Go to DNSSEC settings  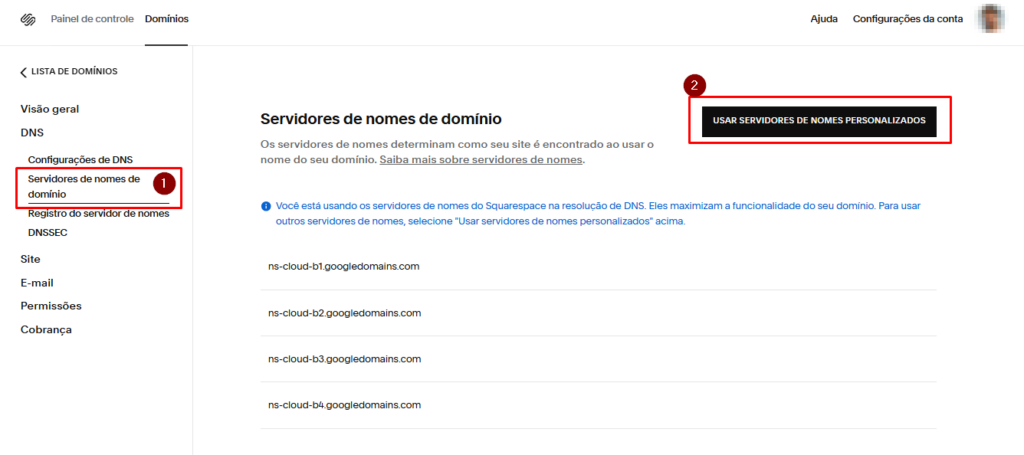48,232
